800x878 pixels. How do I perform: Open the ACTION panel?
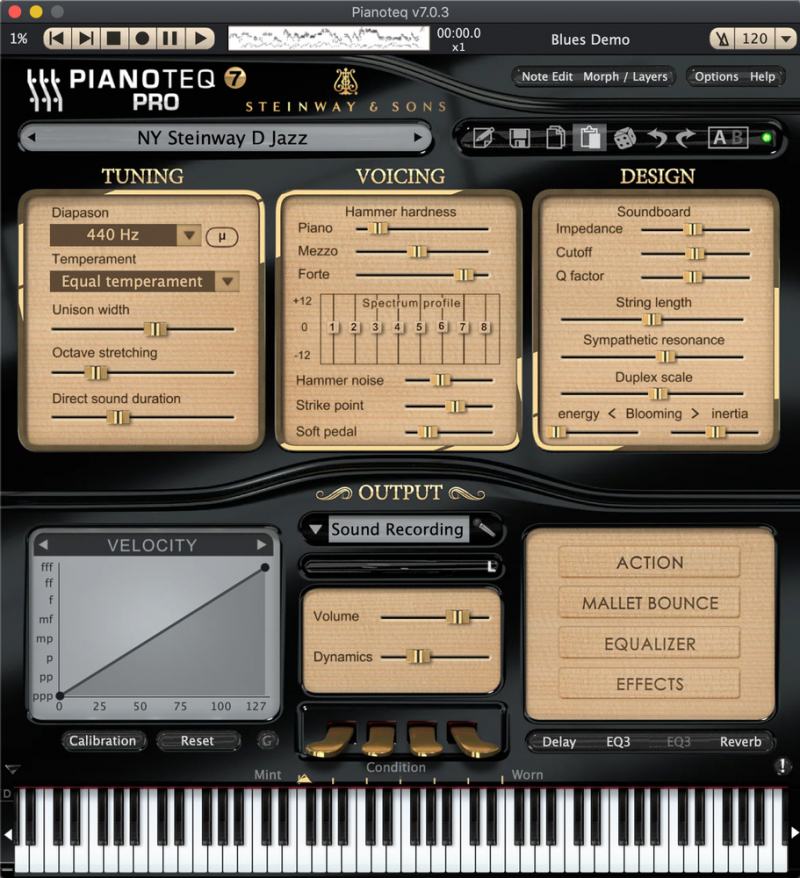(x=649, y=563)
